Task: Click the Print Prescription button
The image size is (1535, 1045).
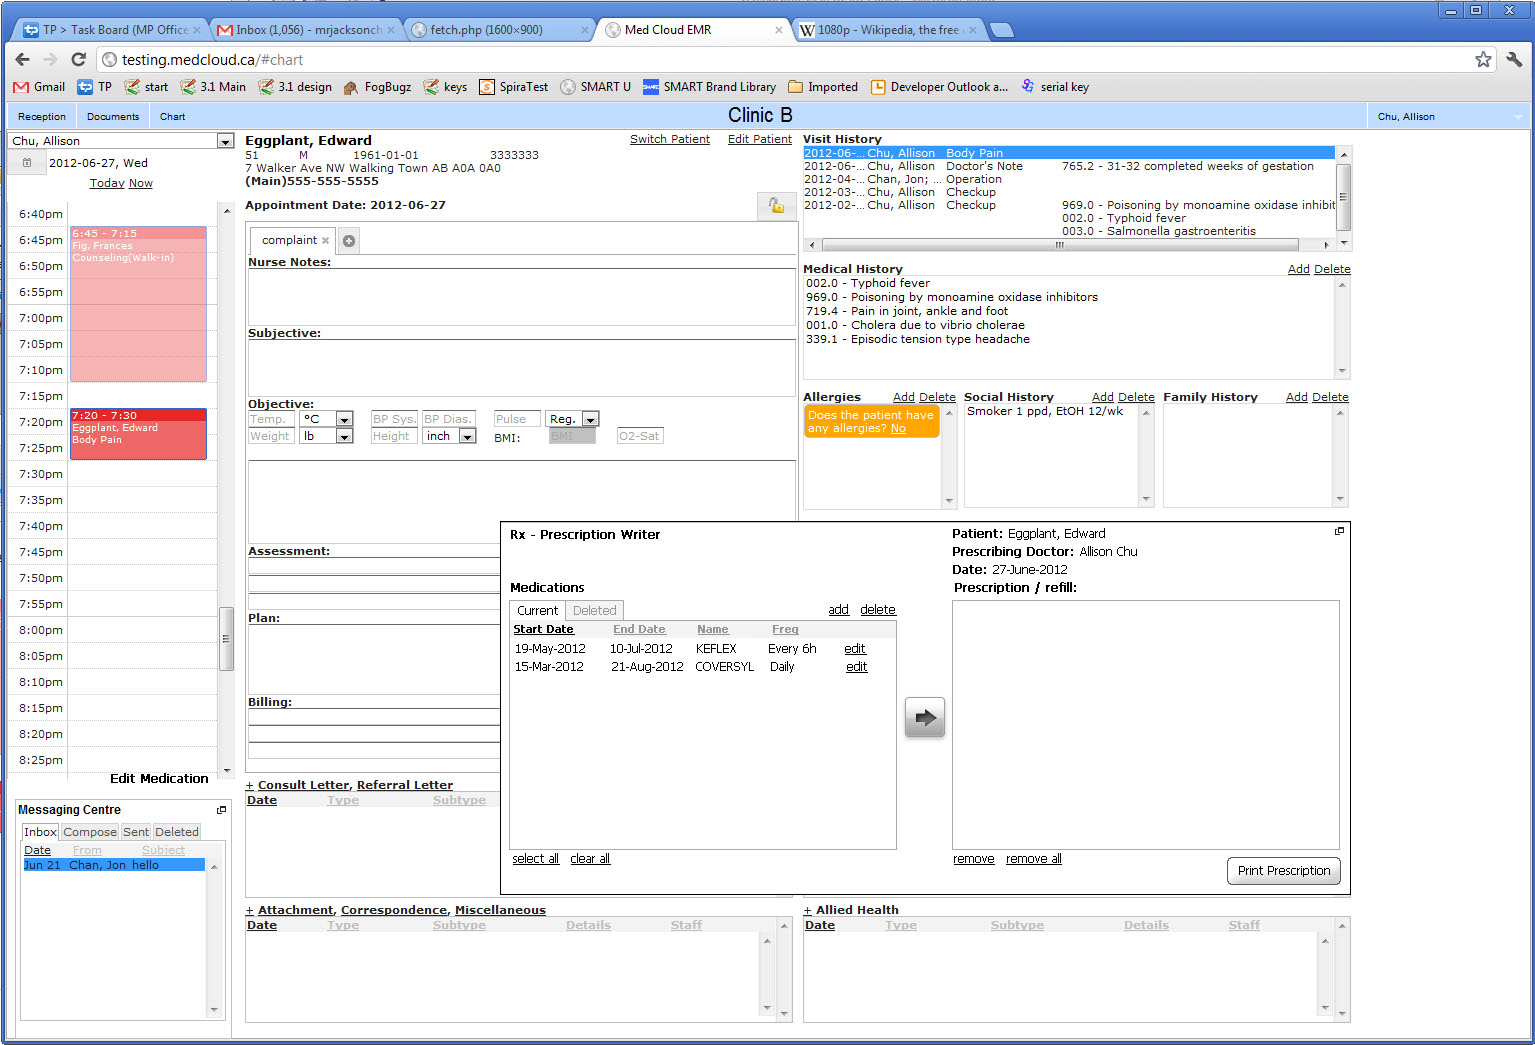Action: tap(1284, 871)
